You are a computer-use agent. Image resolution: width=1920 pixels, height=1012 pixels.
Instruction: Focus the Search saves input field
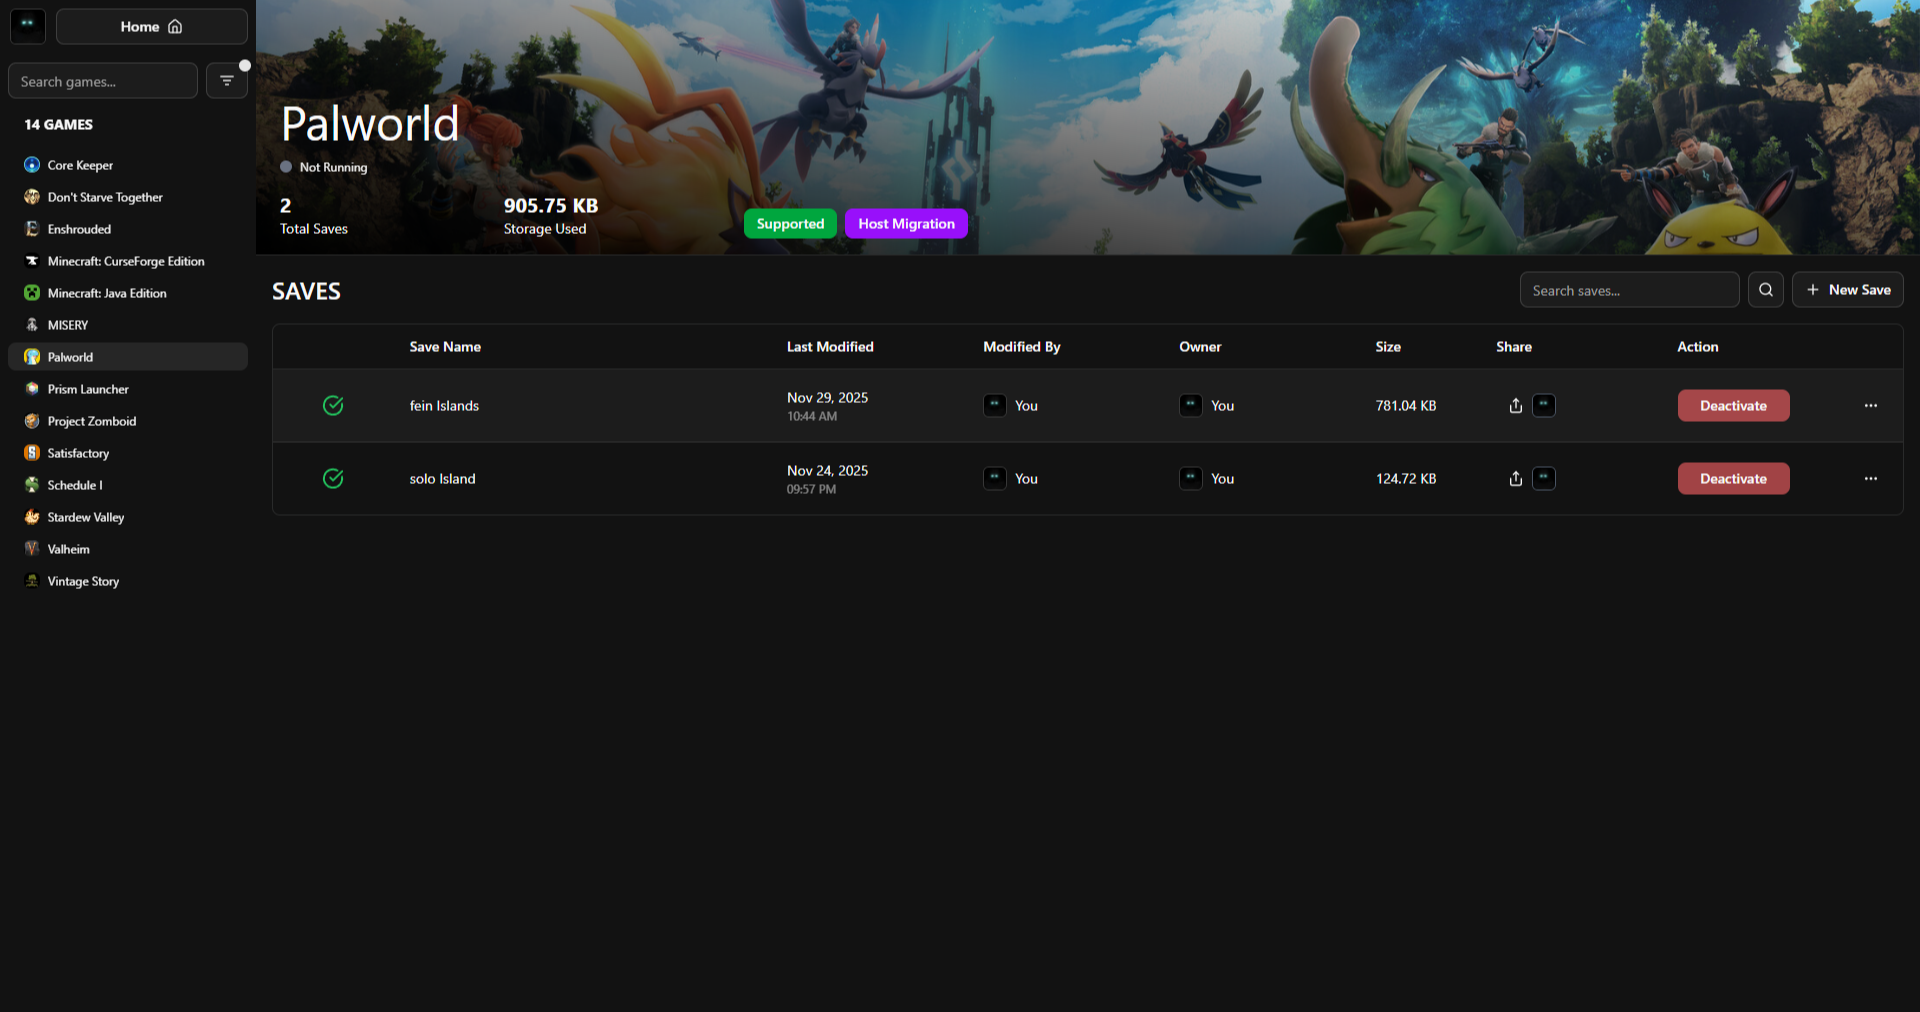(x=1630, y=290)
